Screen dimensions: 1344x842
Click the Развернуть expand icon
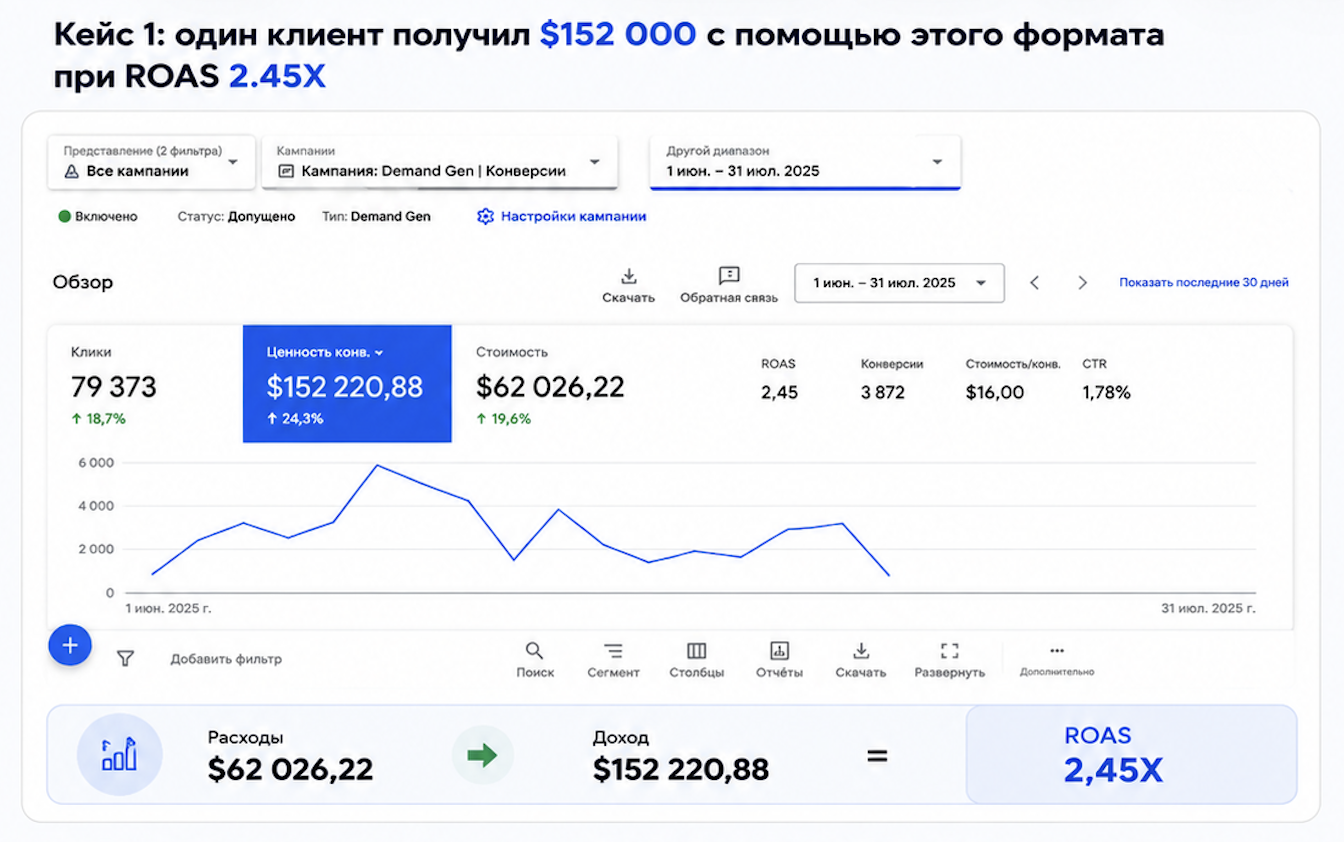click(950, 651)
